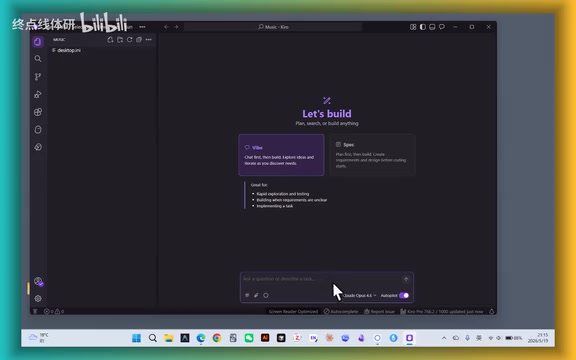Open explorer more actions ellipsis
This screenshot has width=576, height=360.
click(x=148, y=40)
